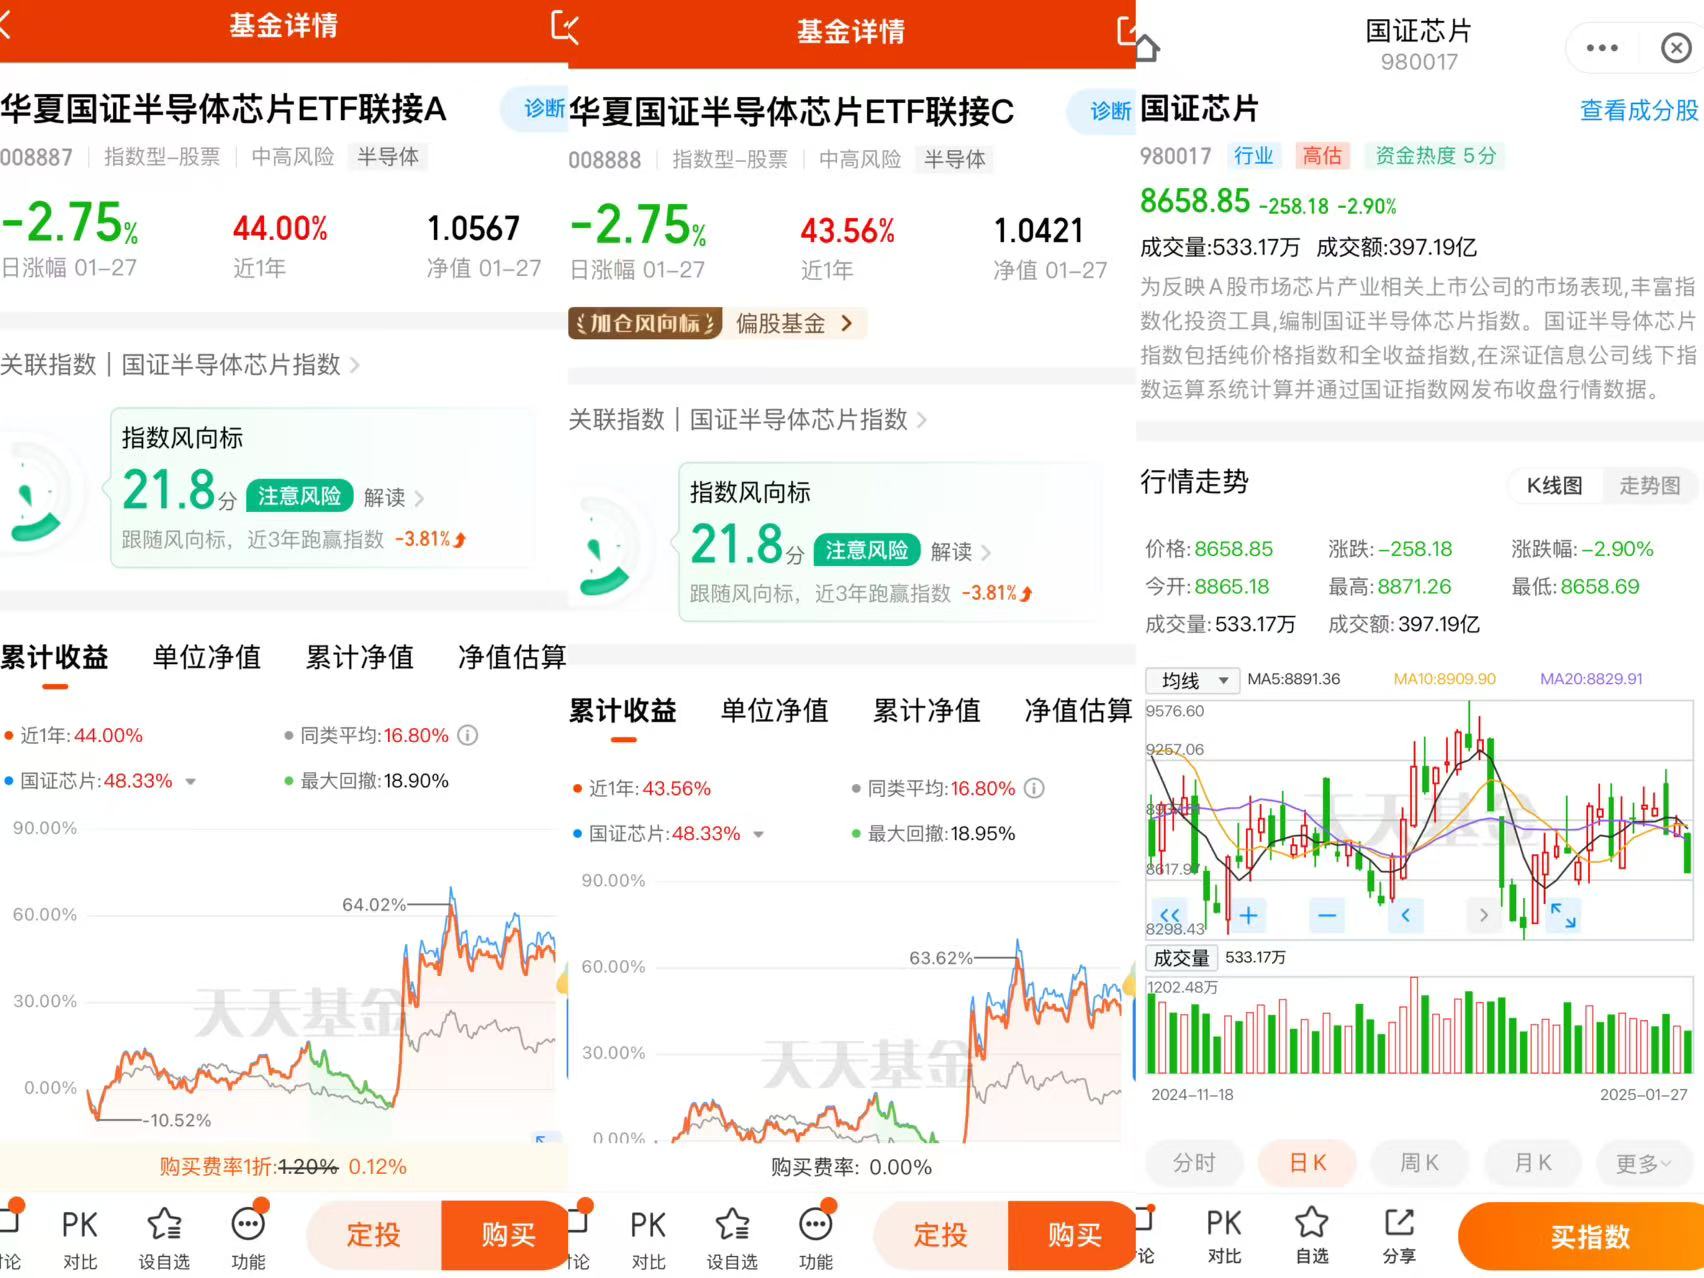Select 日K period
This screenshot has height=1278, width=1704.
1307,1163
